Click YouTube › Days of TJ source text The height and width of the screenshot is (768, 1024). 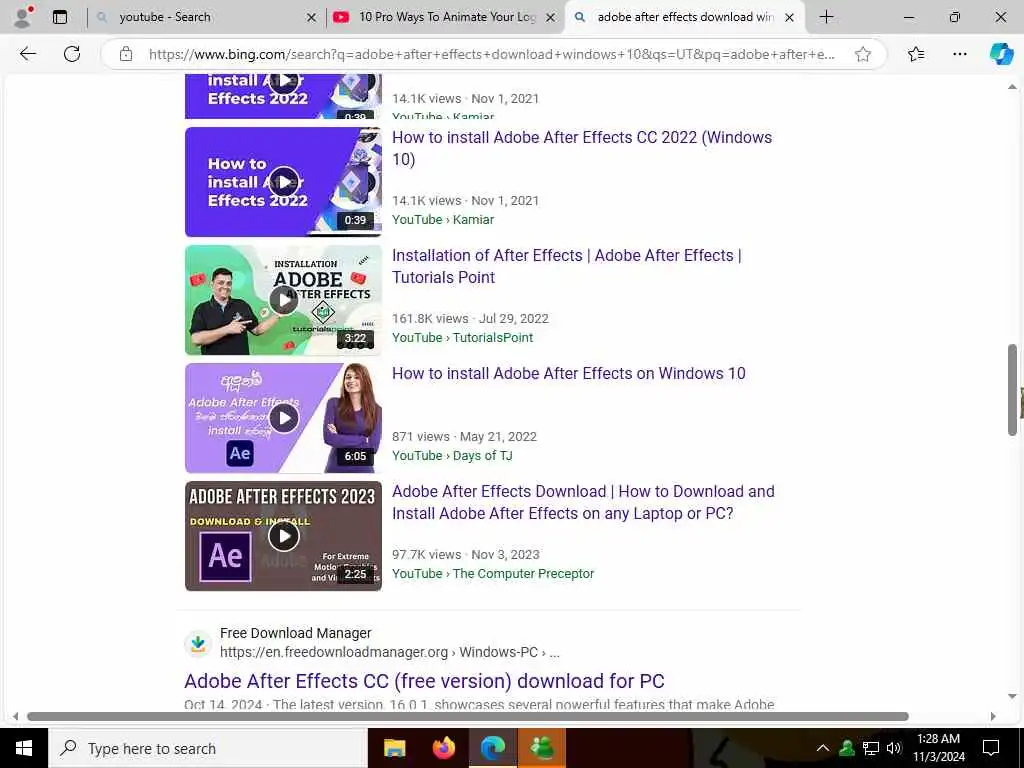pos(452,456)
